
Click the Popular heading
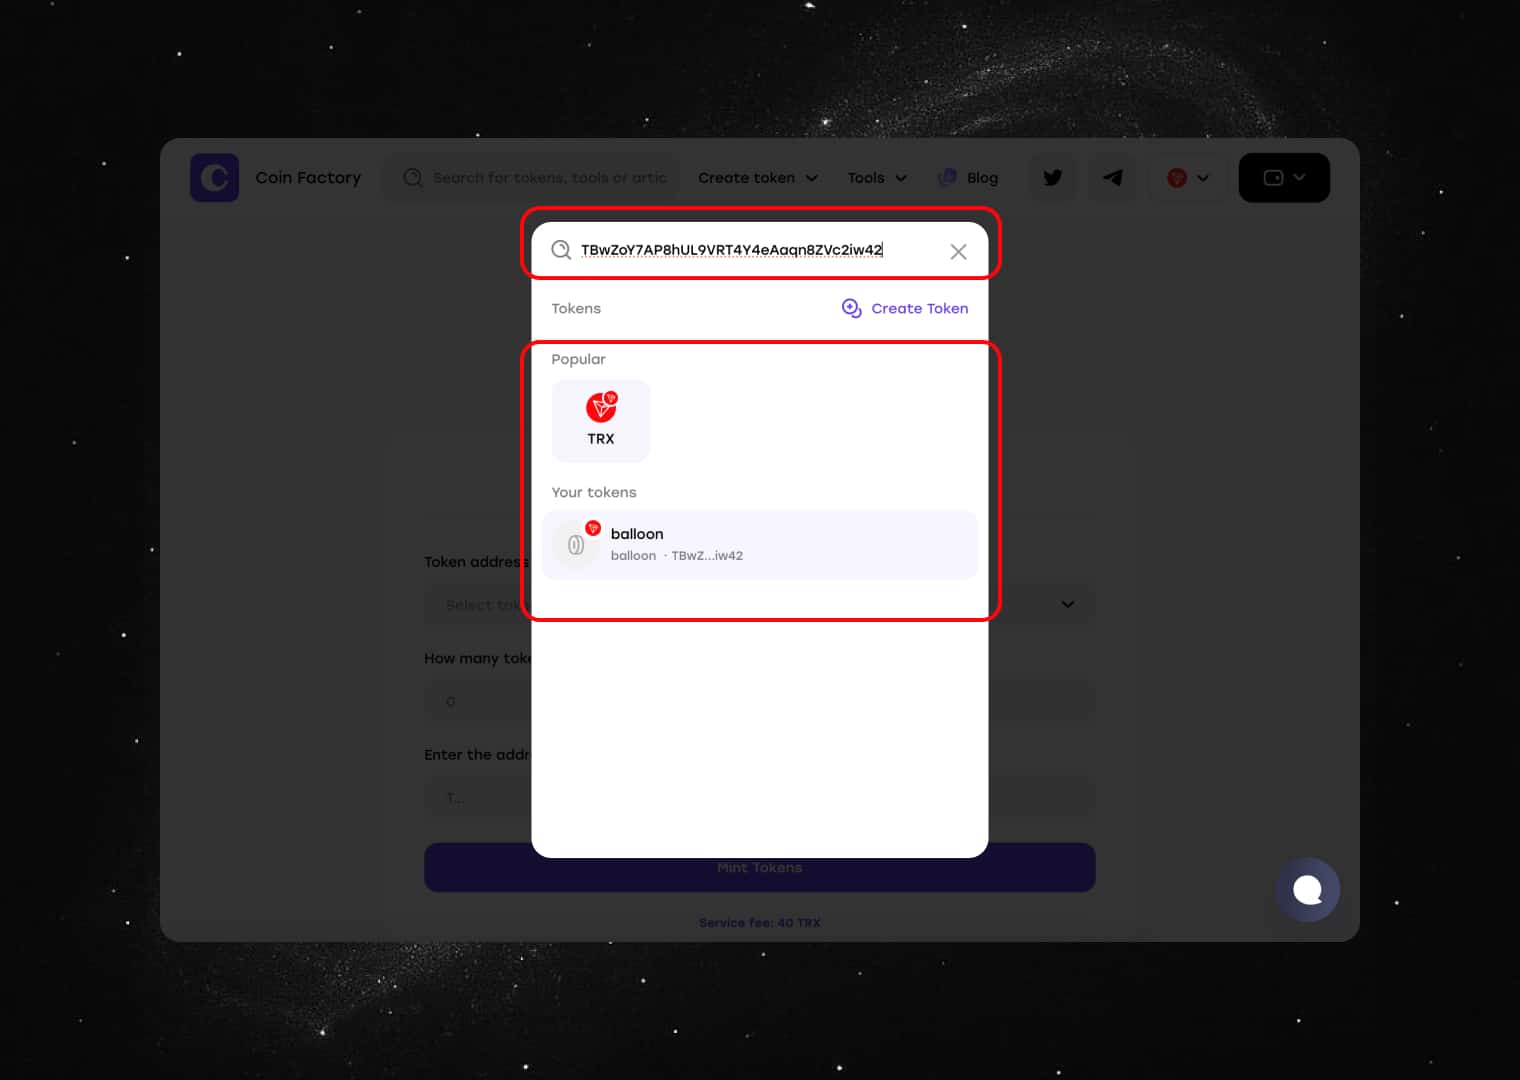tap(578, 359)
